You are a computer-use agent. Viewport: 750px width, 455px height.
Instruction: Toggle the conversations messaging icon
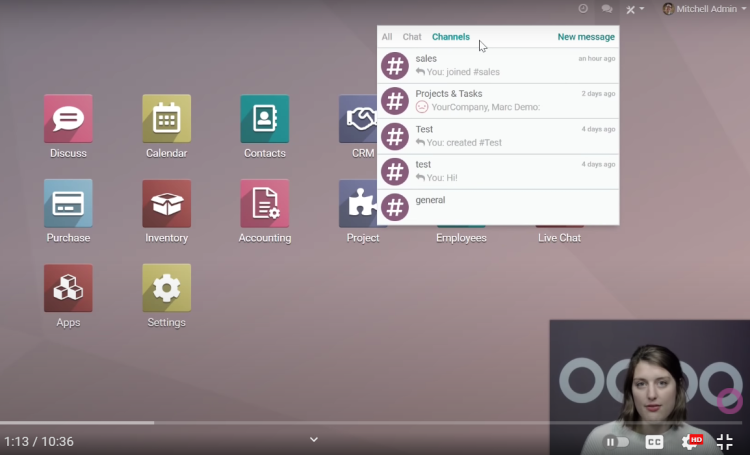point(607,9)
